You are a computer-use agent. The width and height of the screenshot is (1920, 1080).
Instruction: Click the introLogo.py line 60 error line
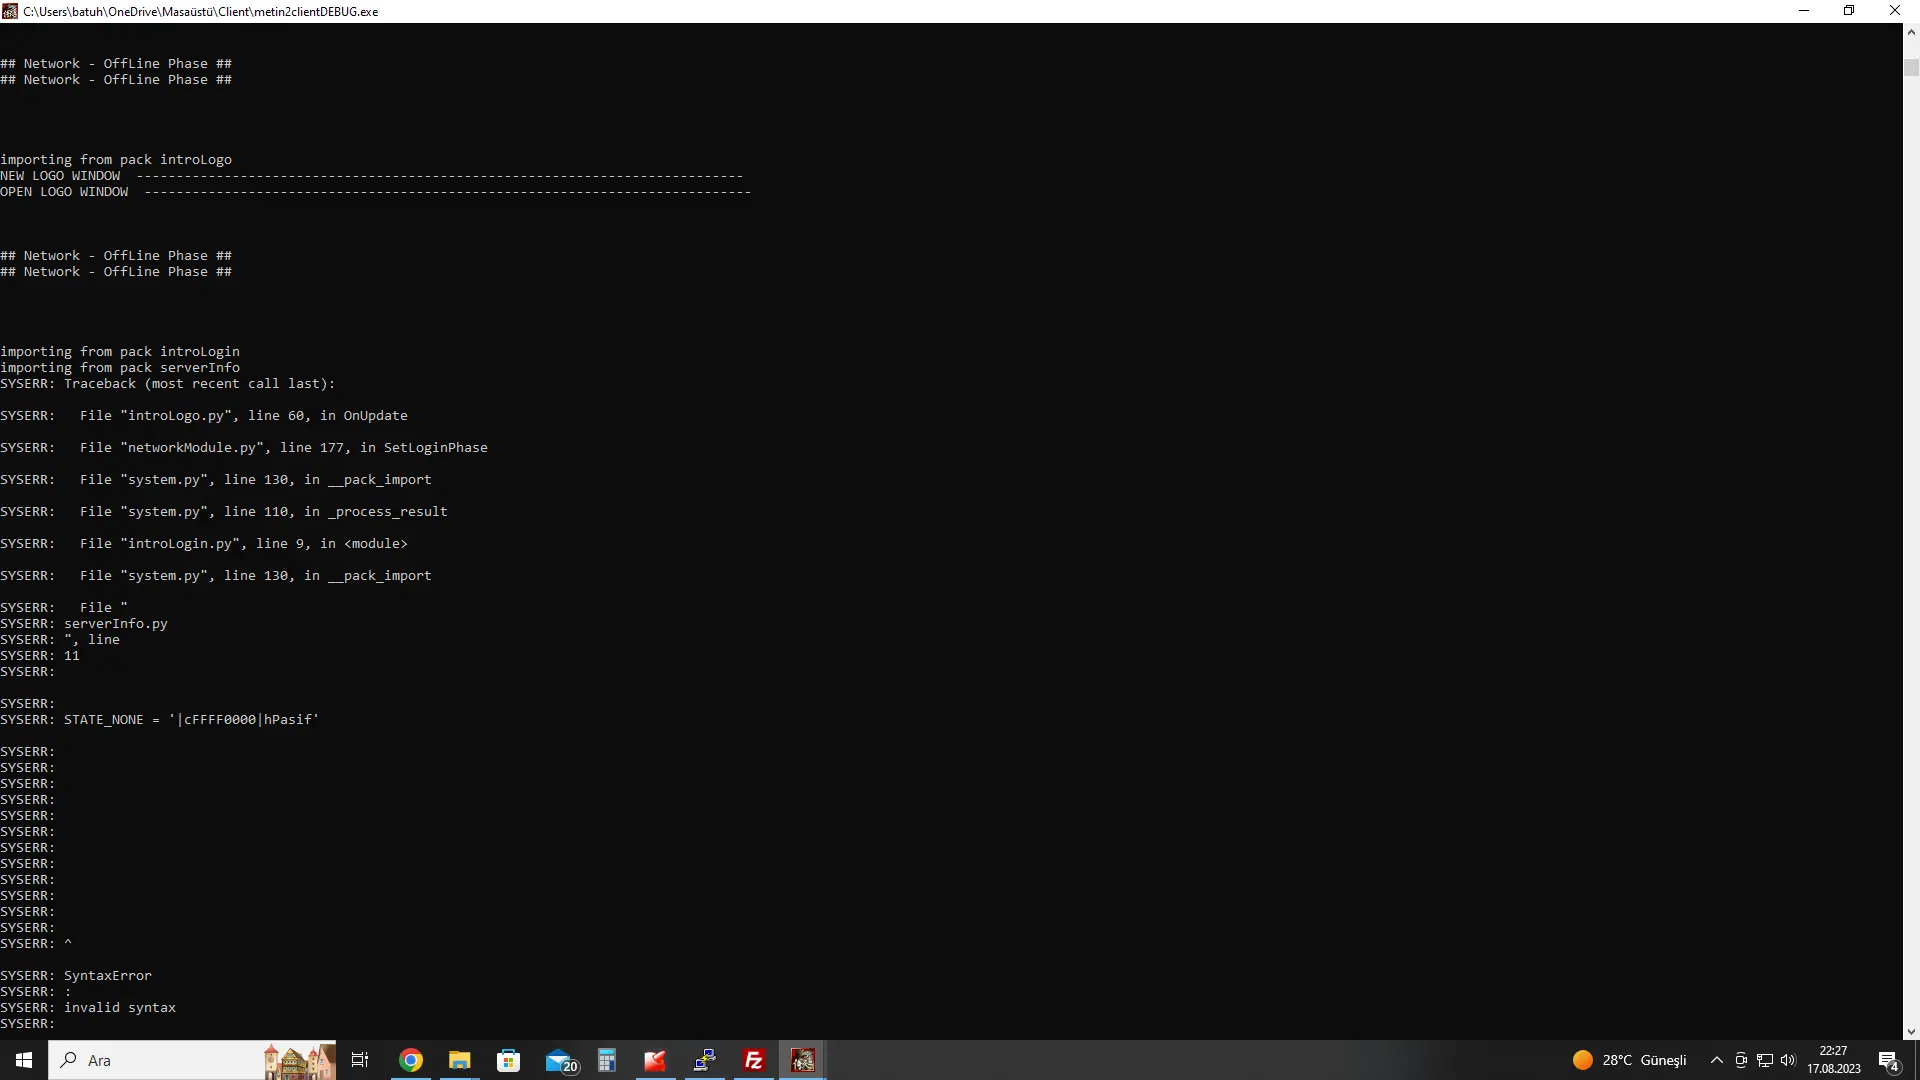click(204, 416)
